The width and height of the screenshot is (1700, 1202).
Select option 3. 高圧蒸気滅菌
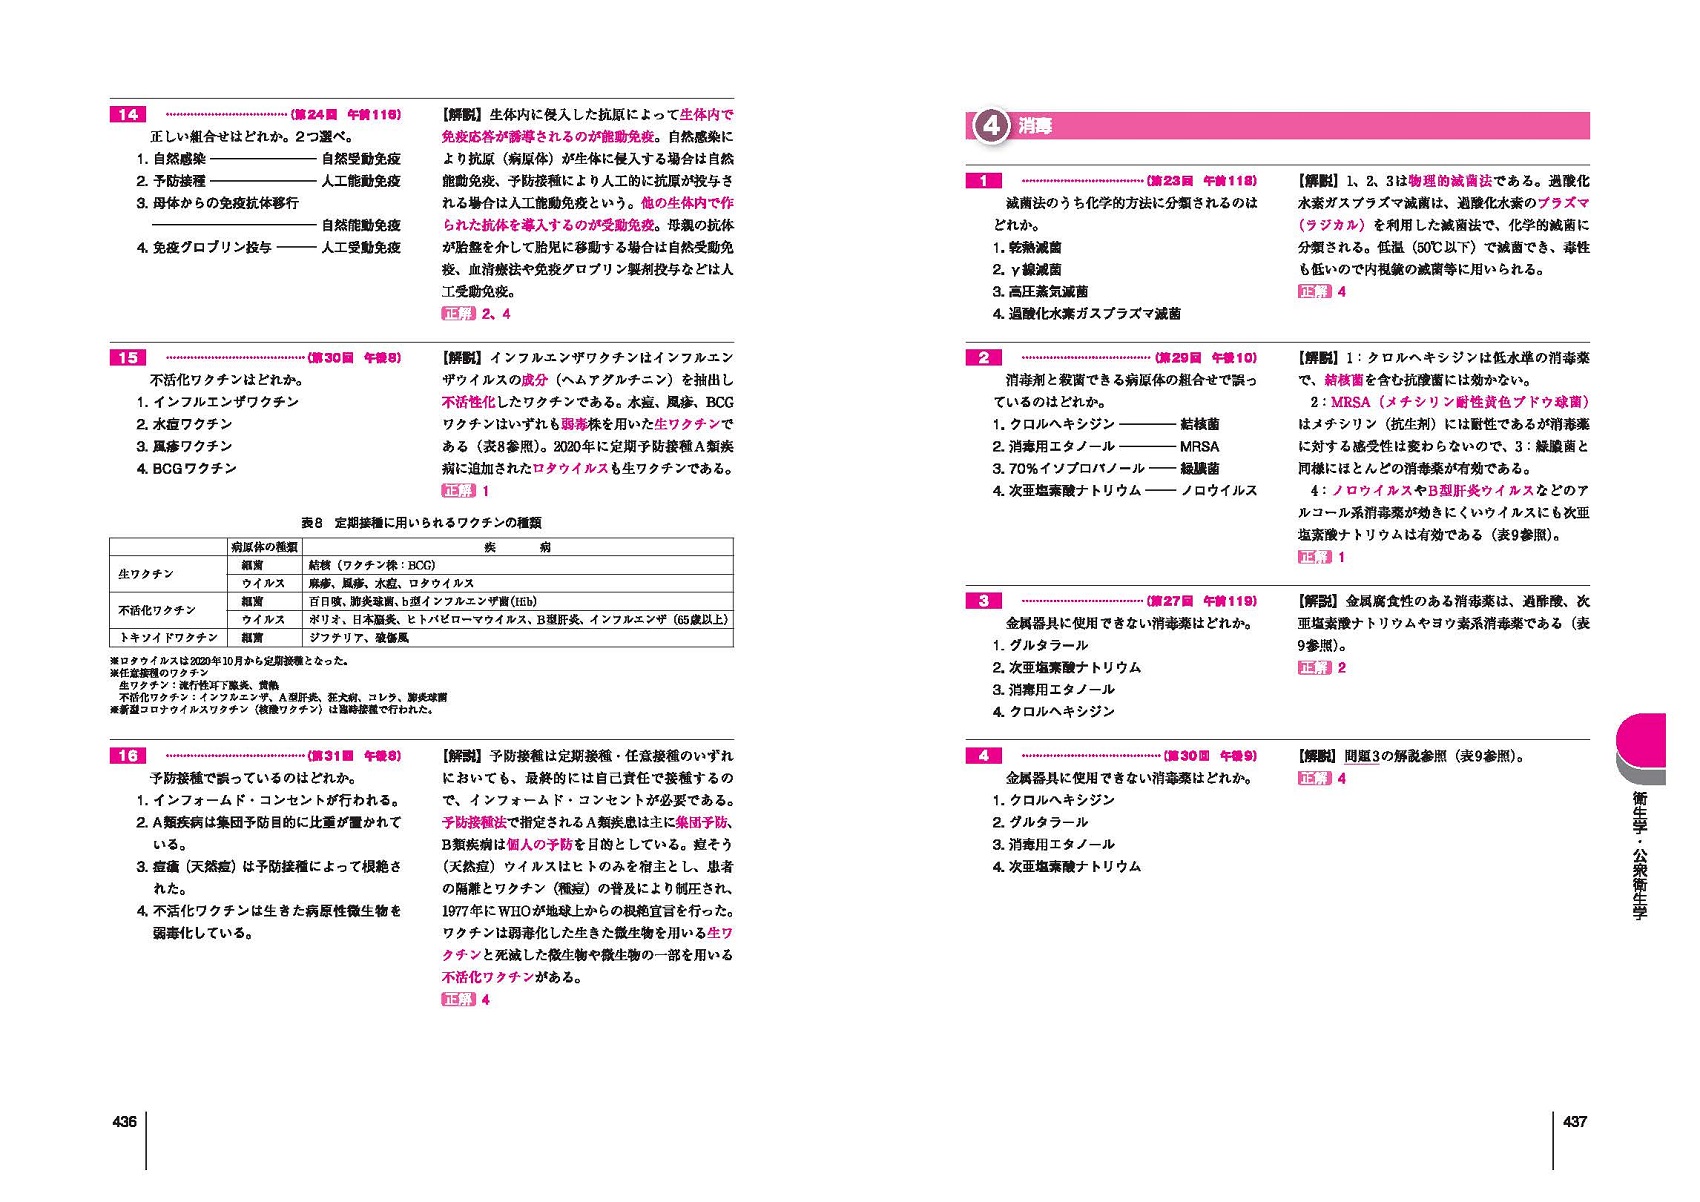(1040, 291)
